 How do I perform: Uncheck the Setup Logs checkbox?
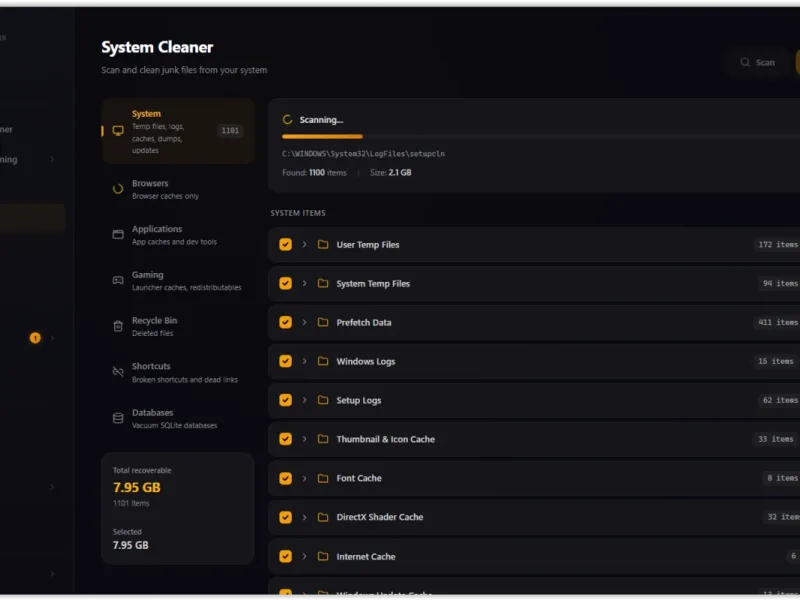pos(286,400)
